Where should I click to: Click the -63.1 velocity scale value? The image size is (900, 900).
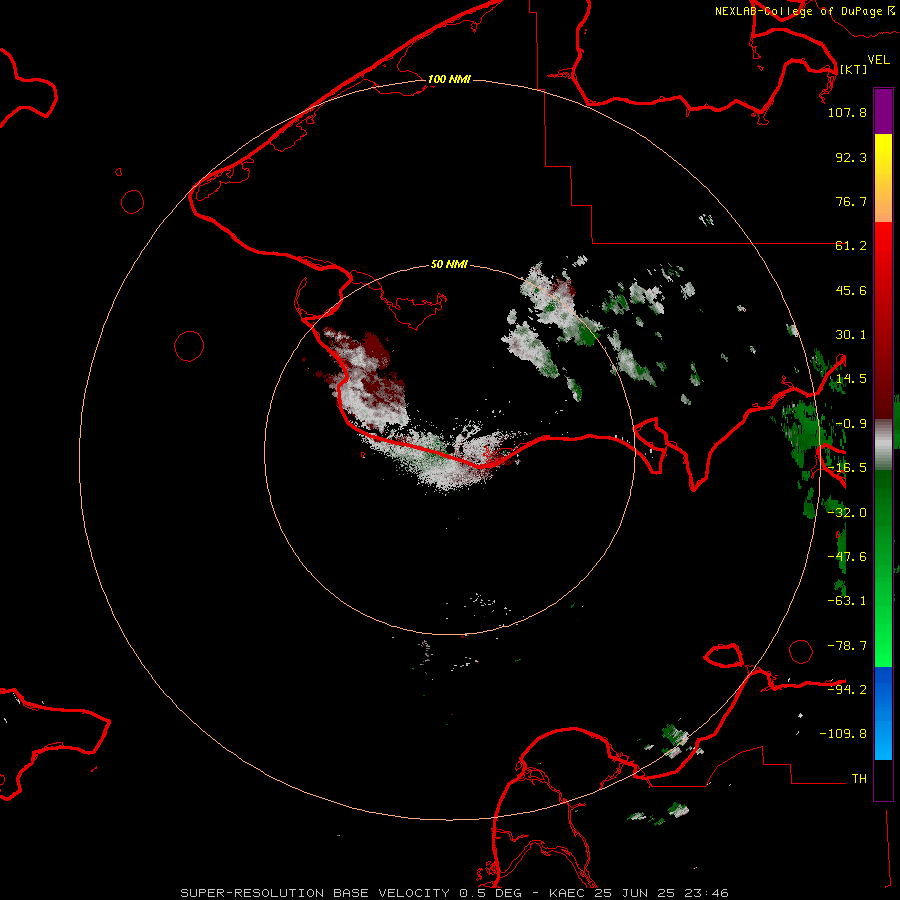coord(847,601)
